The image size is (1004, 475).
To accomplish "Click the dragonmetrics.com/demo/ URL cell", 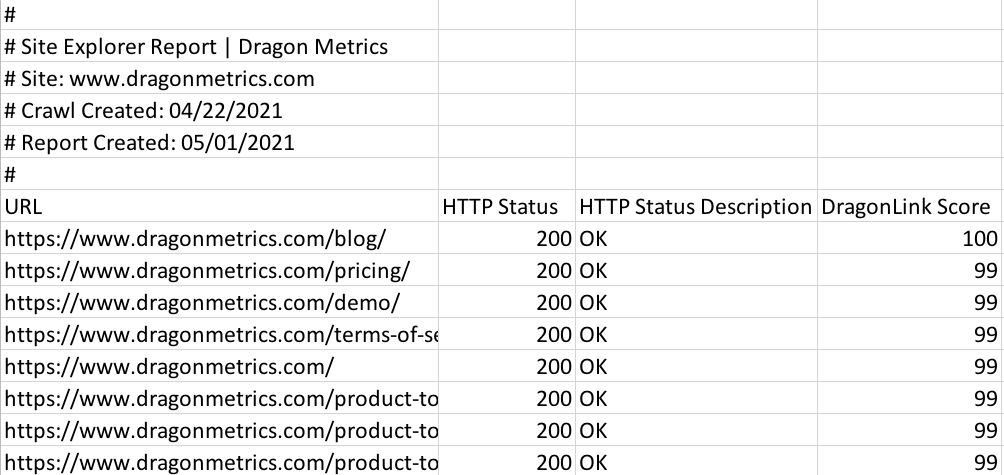I will pos(202,303).
